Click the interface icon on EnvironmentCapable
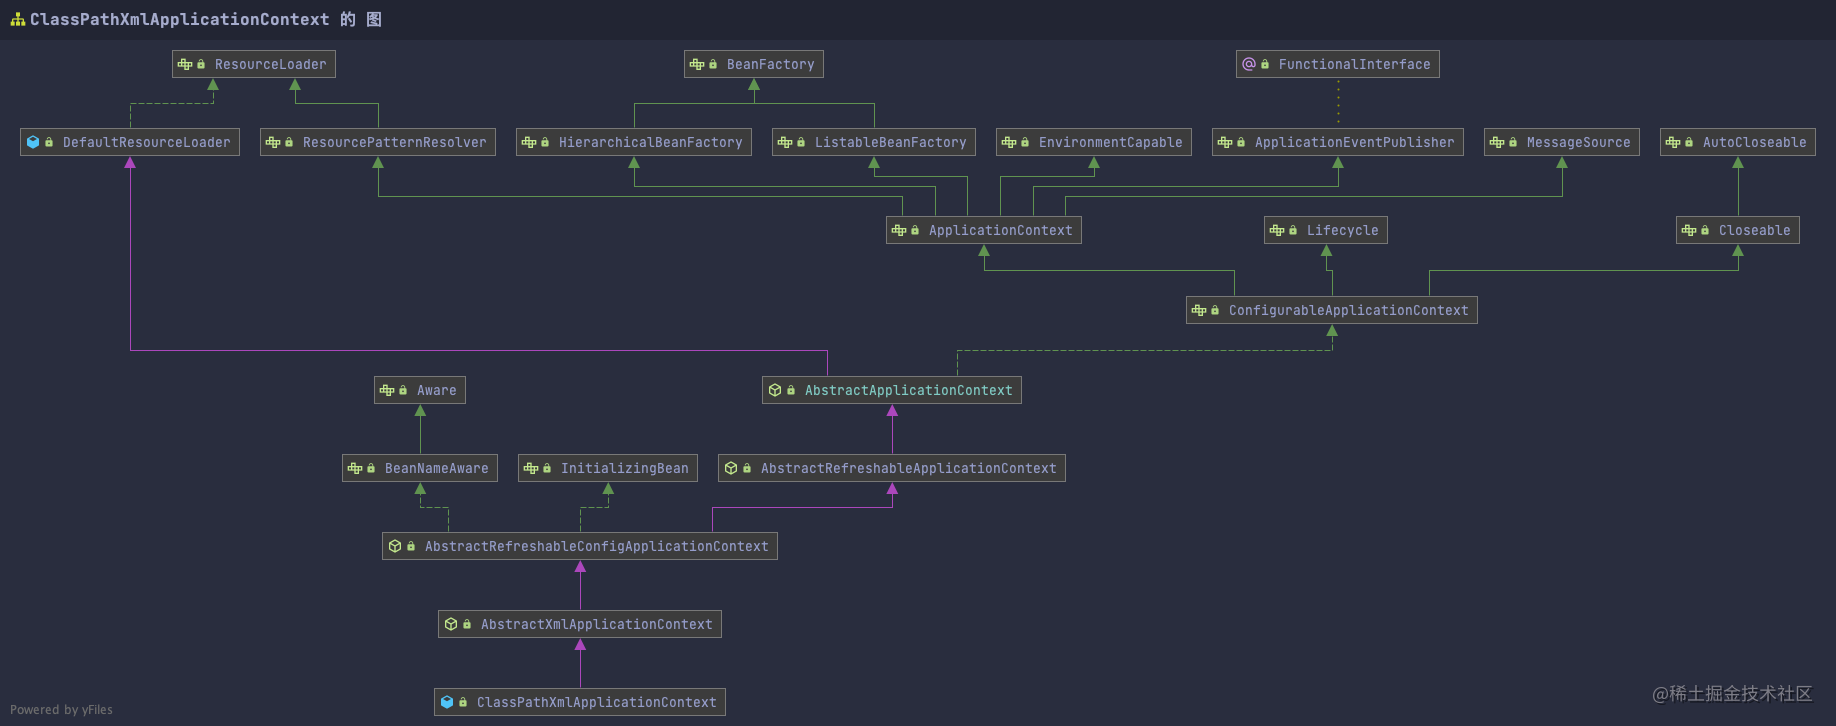 (1009, 142)
